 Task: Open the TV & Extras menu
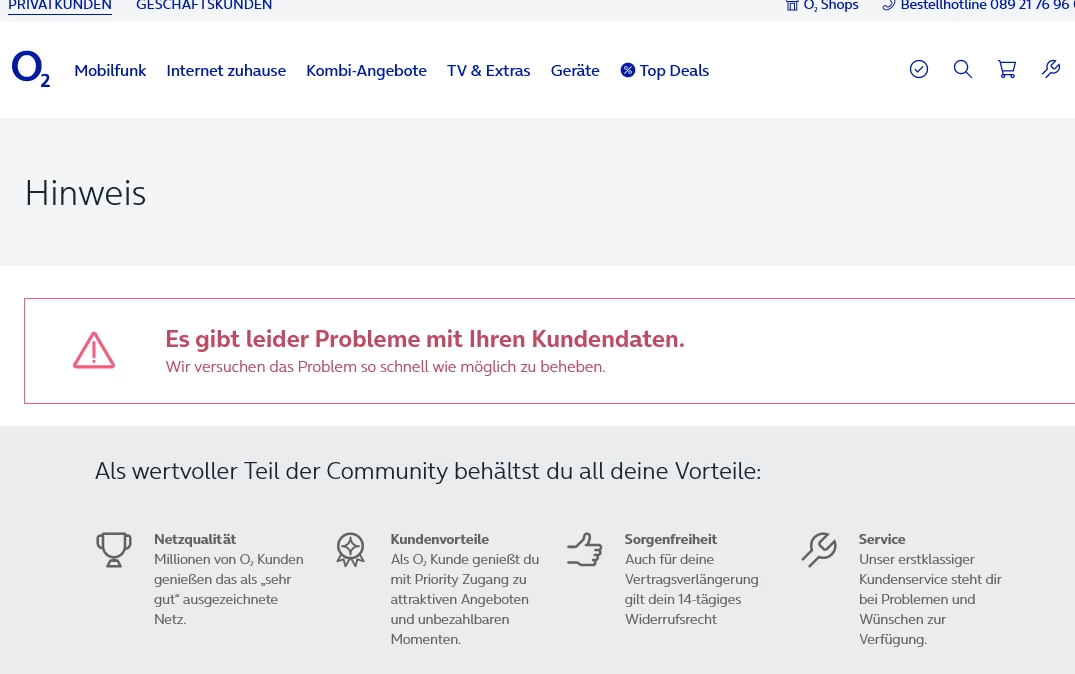(489, 71)
